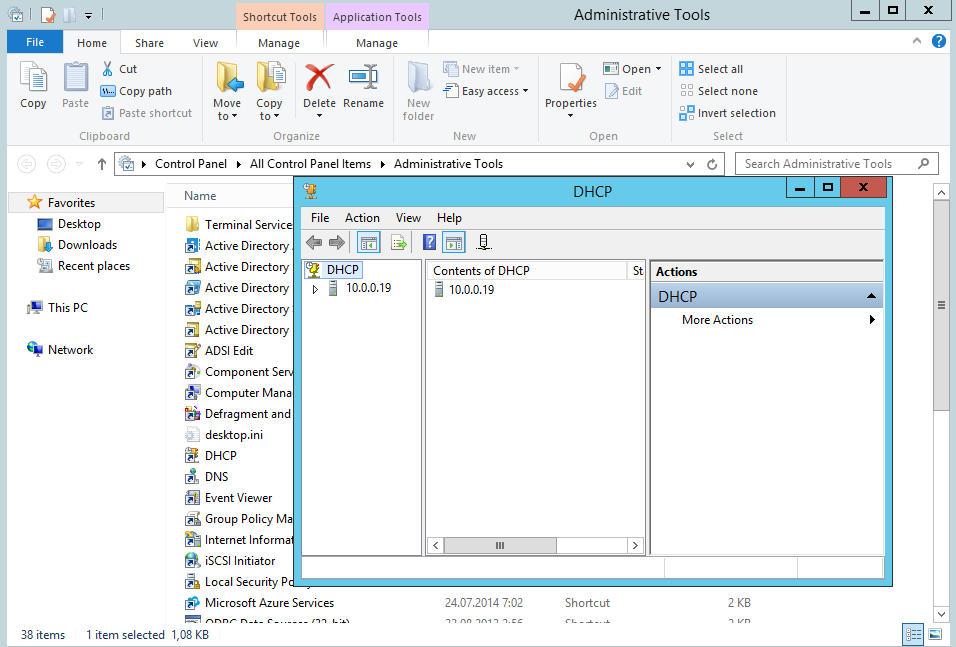Toggle console tree icon in DHCP toolbar
Screen dimensions: 956x647
pyautogui.click(x=369, y=243)
